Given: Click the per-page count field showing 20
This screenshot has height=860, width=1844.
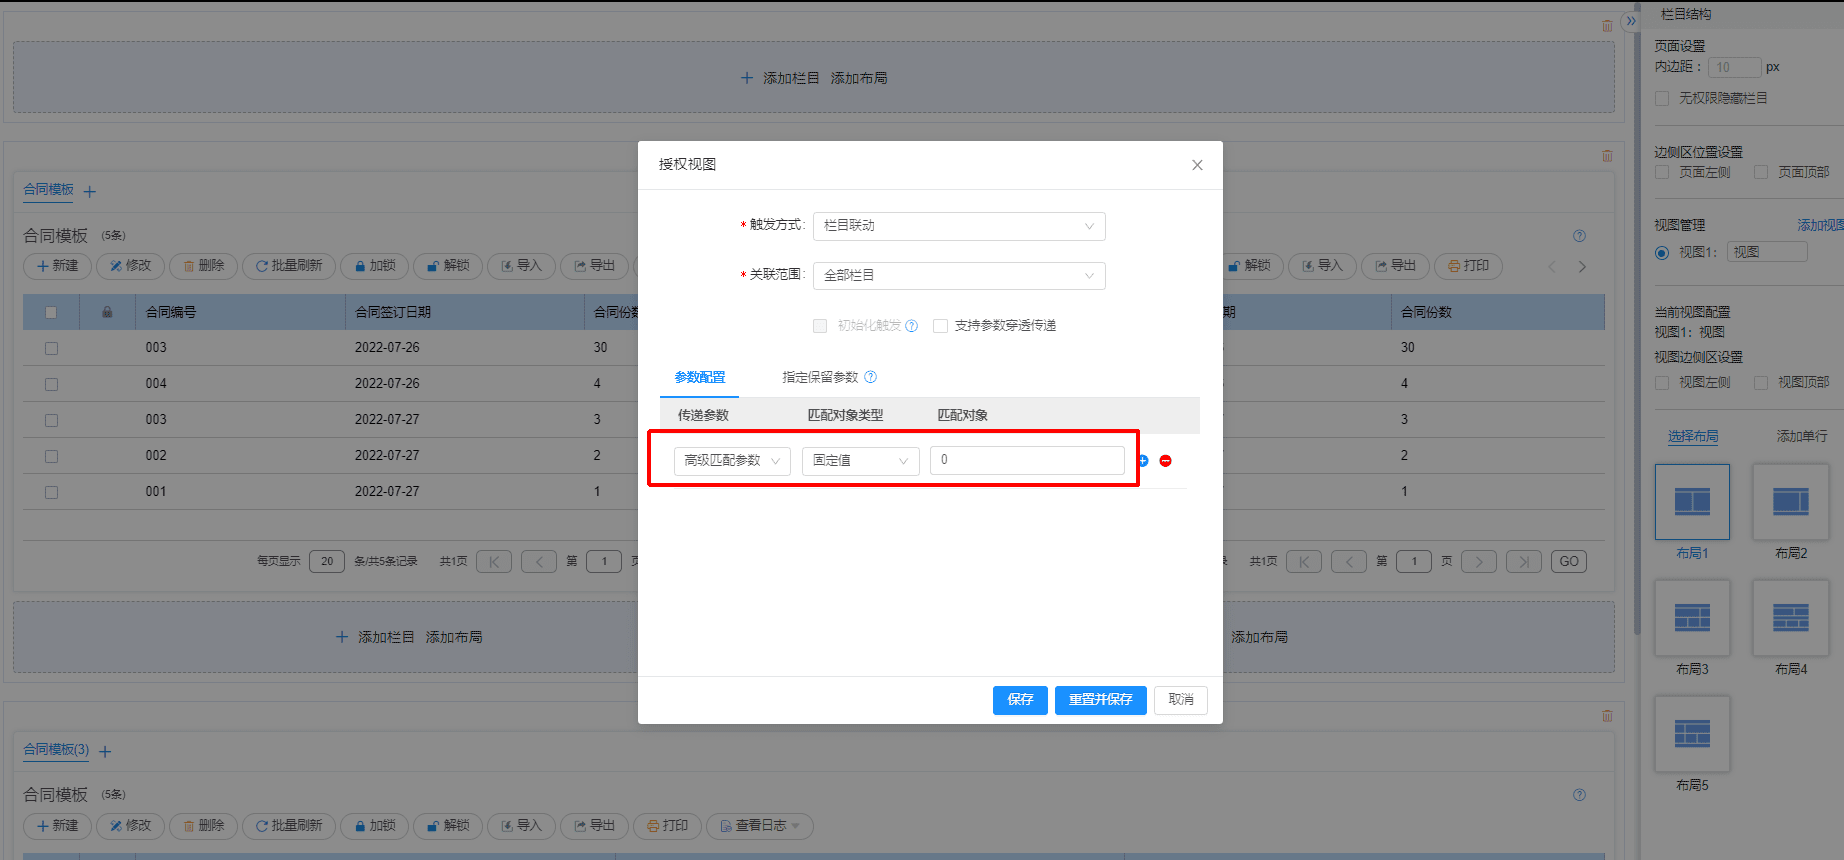Looking at the screenshot, I should point(327,562).
